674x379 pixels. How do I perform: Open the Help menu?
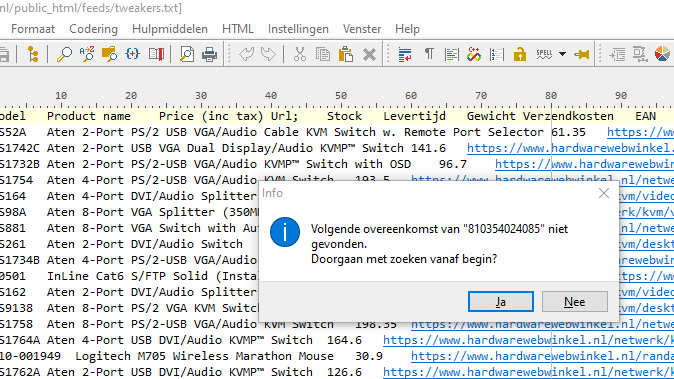(x=407, y=29)
